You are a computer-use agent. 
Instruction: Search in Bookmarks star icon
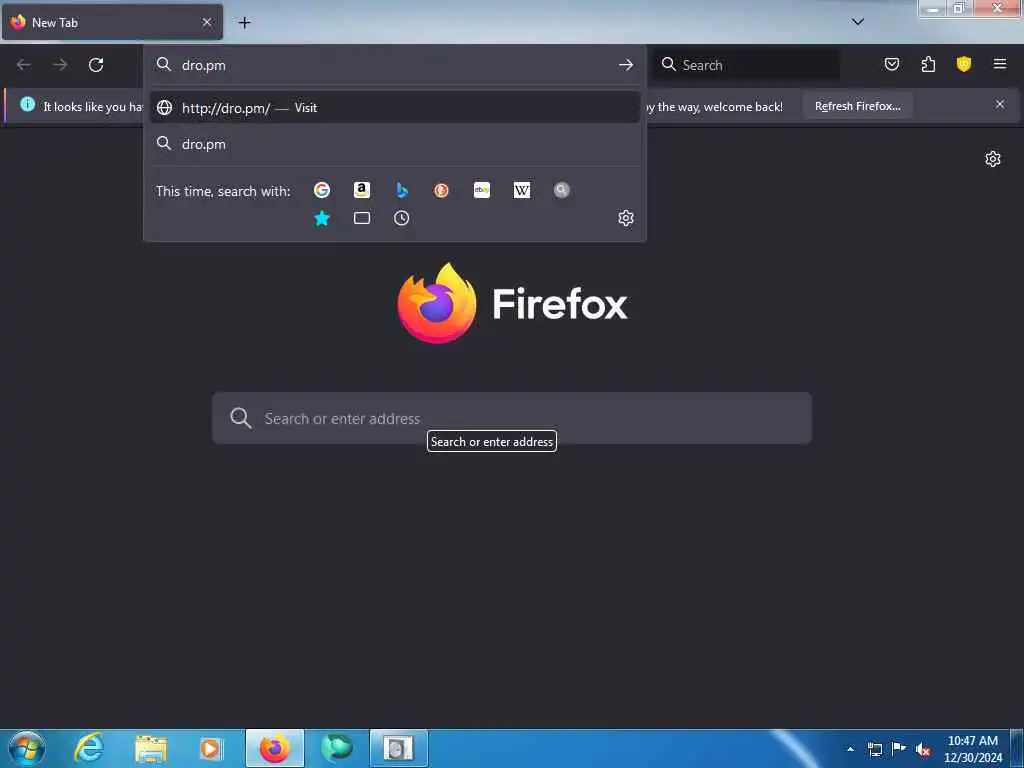click(321, 218)
